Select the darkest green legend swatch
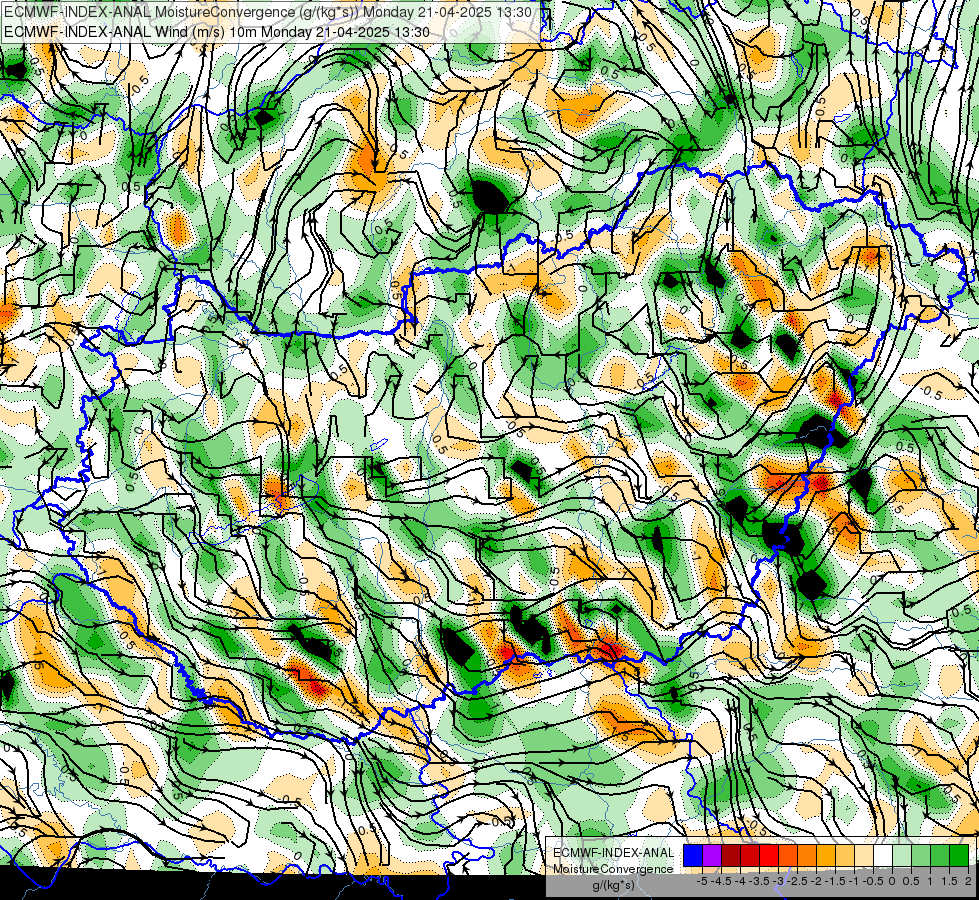Viewport: 979px width, 900px height. [959, 856]
